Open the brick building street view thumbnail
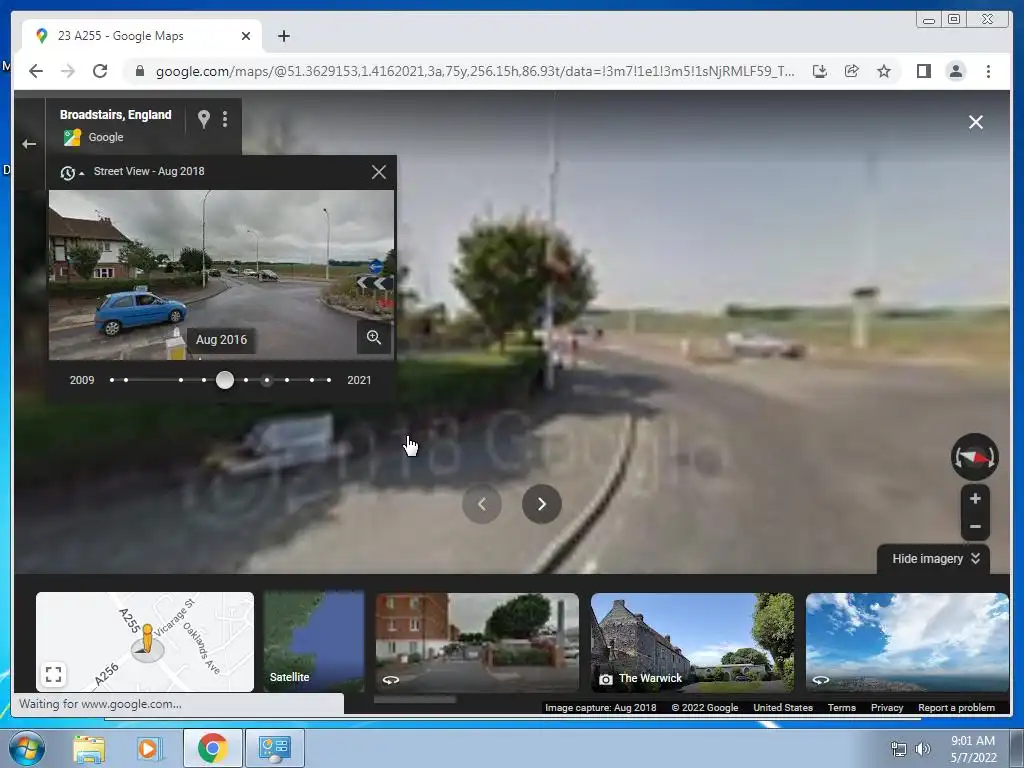The height and width of the screenshot is (768, 1024). 477,642
